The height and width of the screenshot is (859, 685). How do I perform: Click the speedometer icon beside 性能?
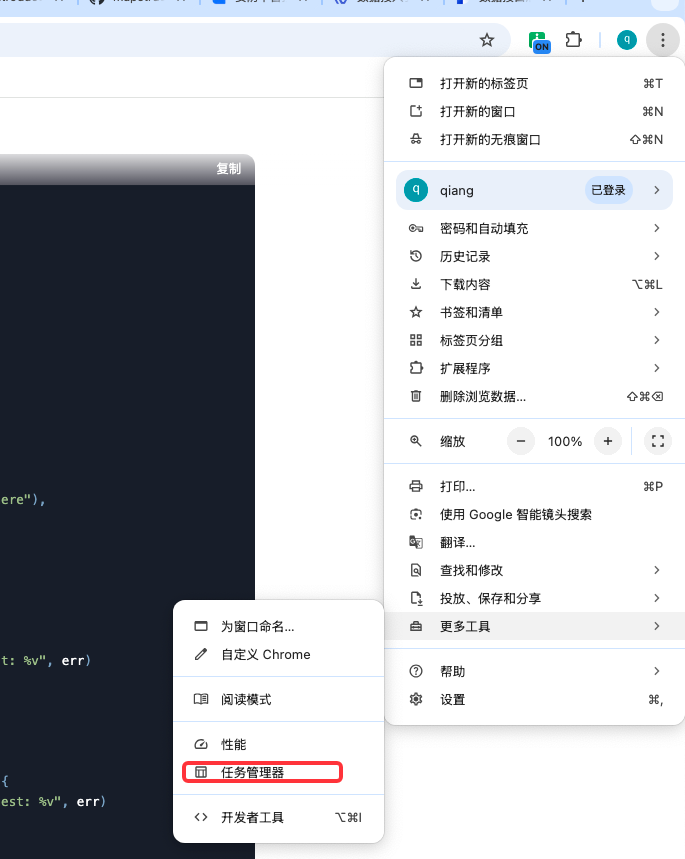coord(201,745)
